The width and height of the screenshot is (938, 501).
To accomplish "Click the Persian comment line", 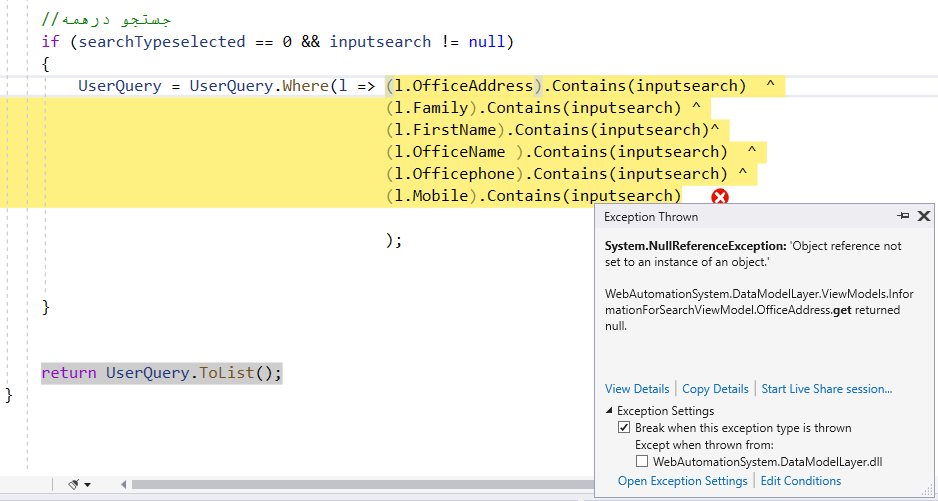I will [106, 19].
